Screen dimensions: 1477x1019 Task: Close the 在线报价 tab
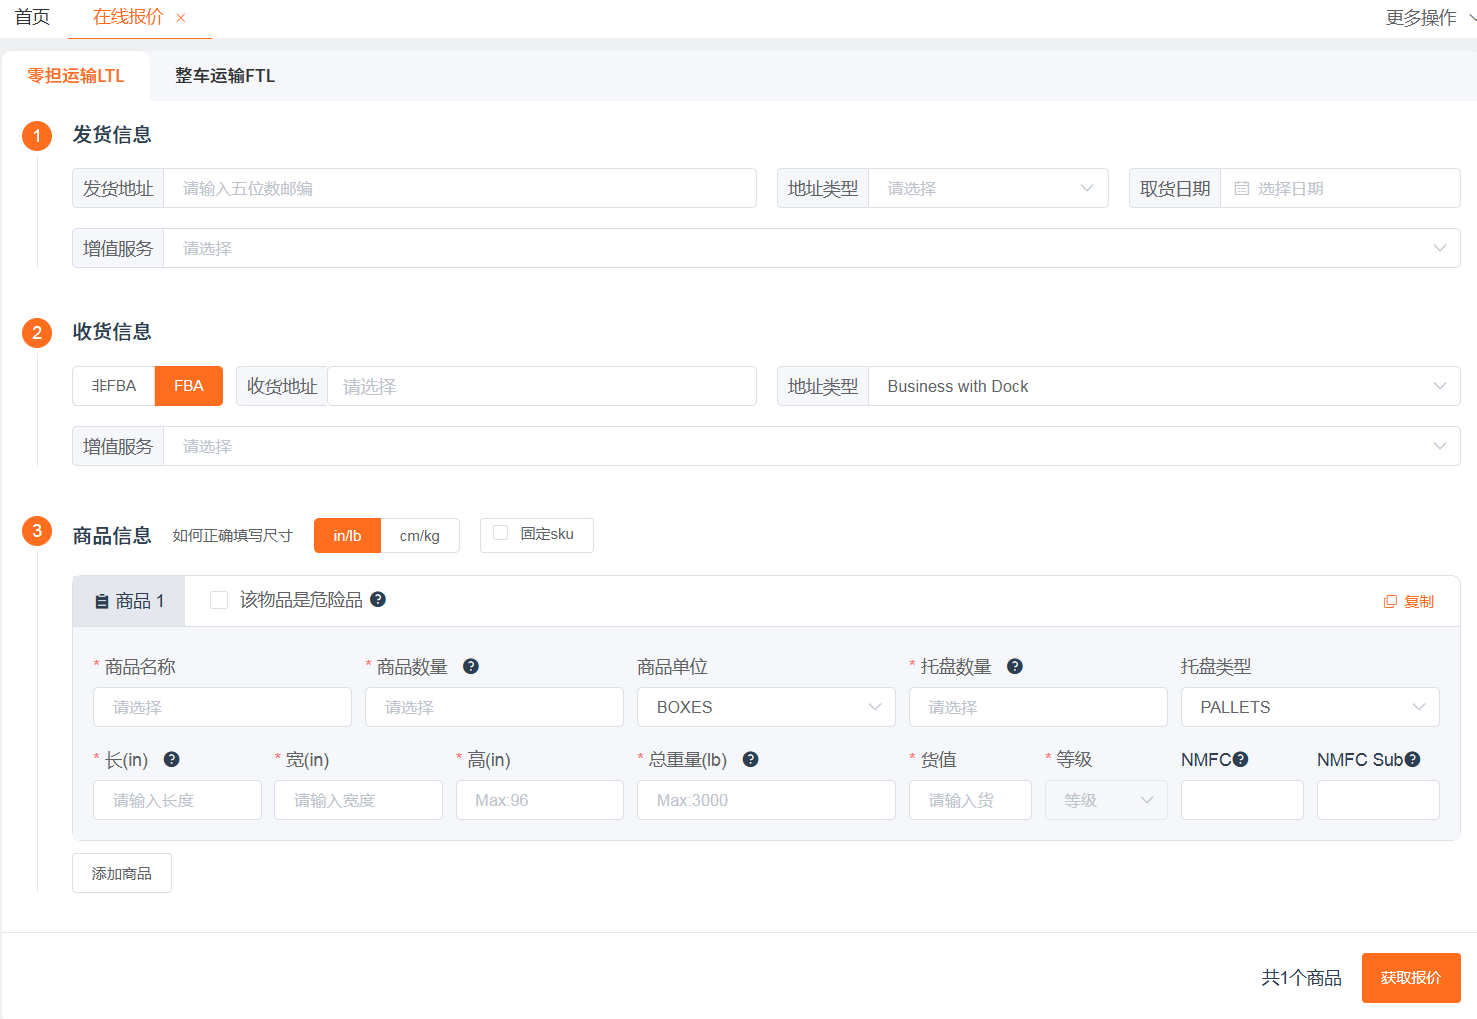pos(181,18)
